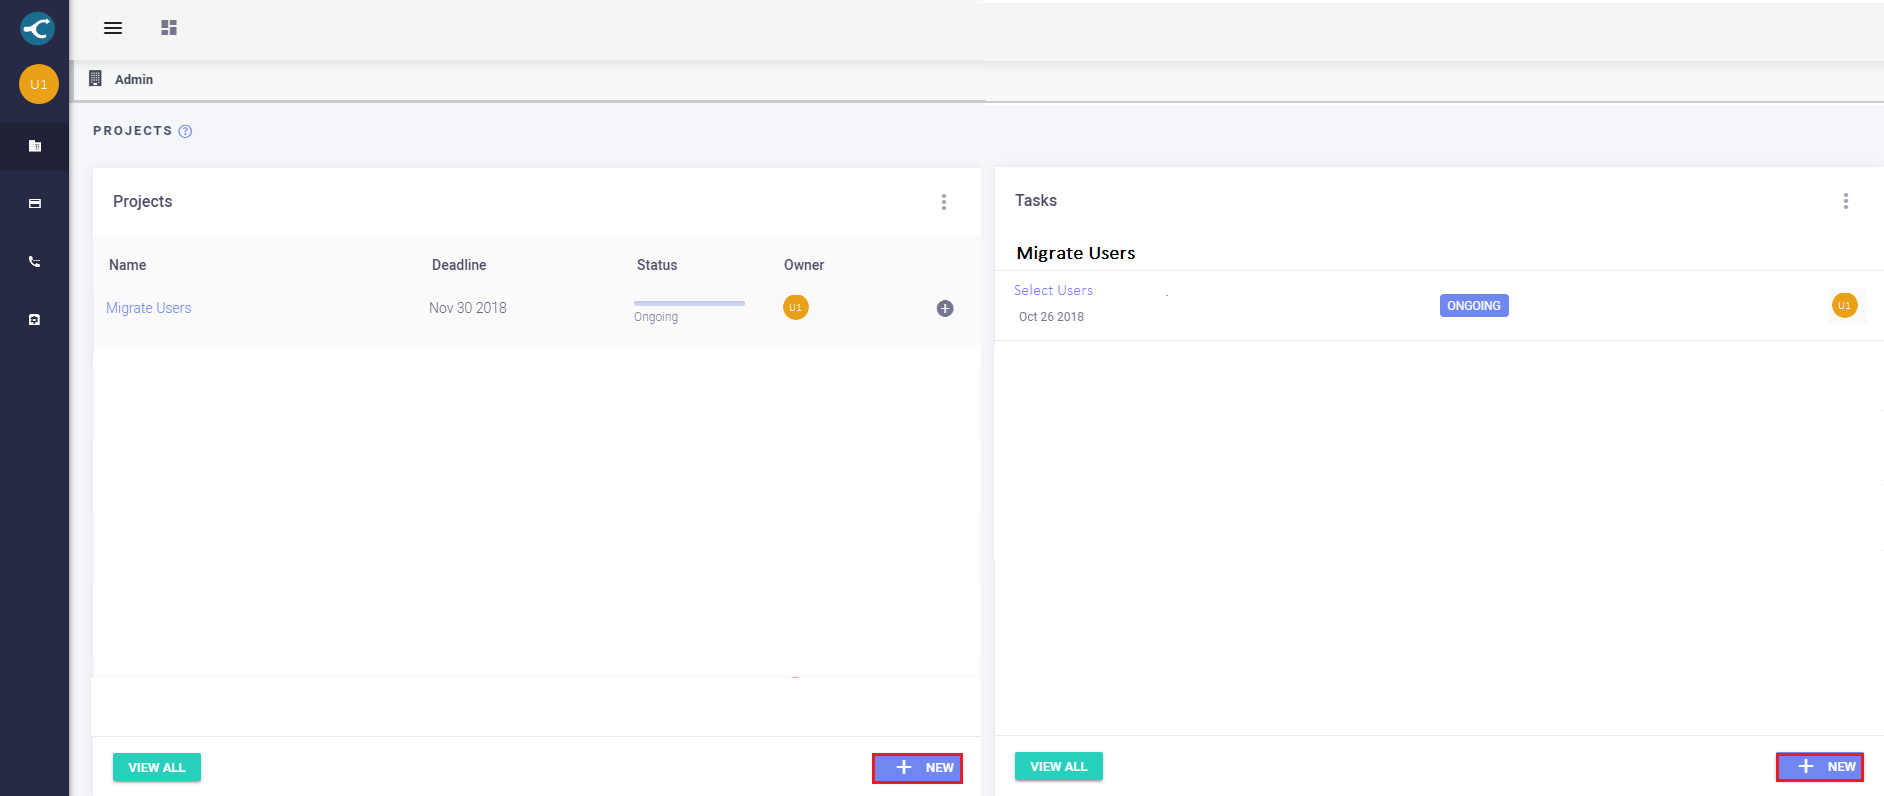Open the Migrate Users project link
The image size is (1884, 796).
pyautogui.click(x=149, y=308)
